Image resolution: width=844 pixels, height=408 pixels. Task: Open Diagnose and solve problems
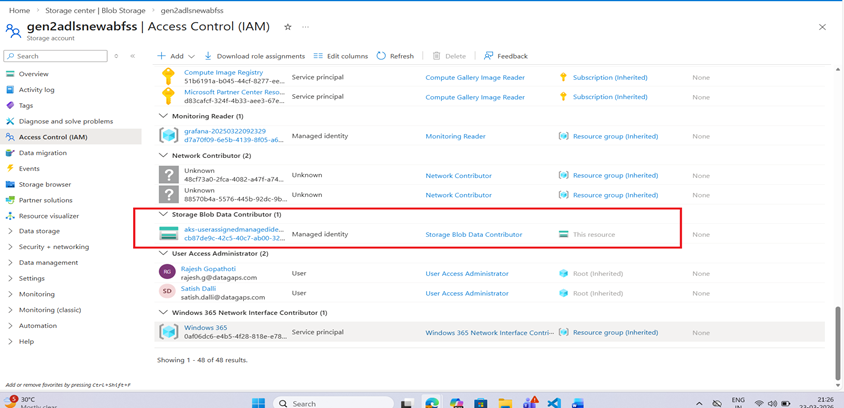[x=66, y=121]
